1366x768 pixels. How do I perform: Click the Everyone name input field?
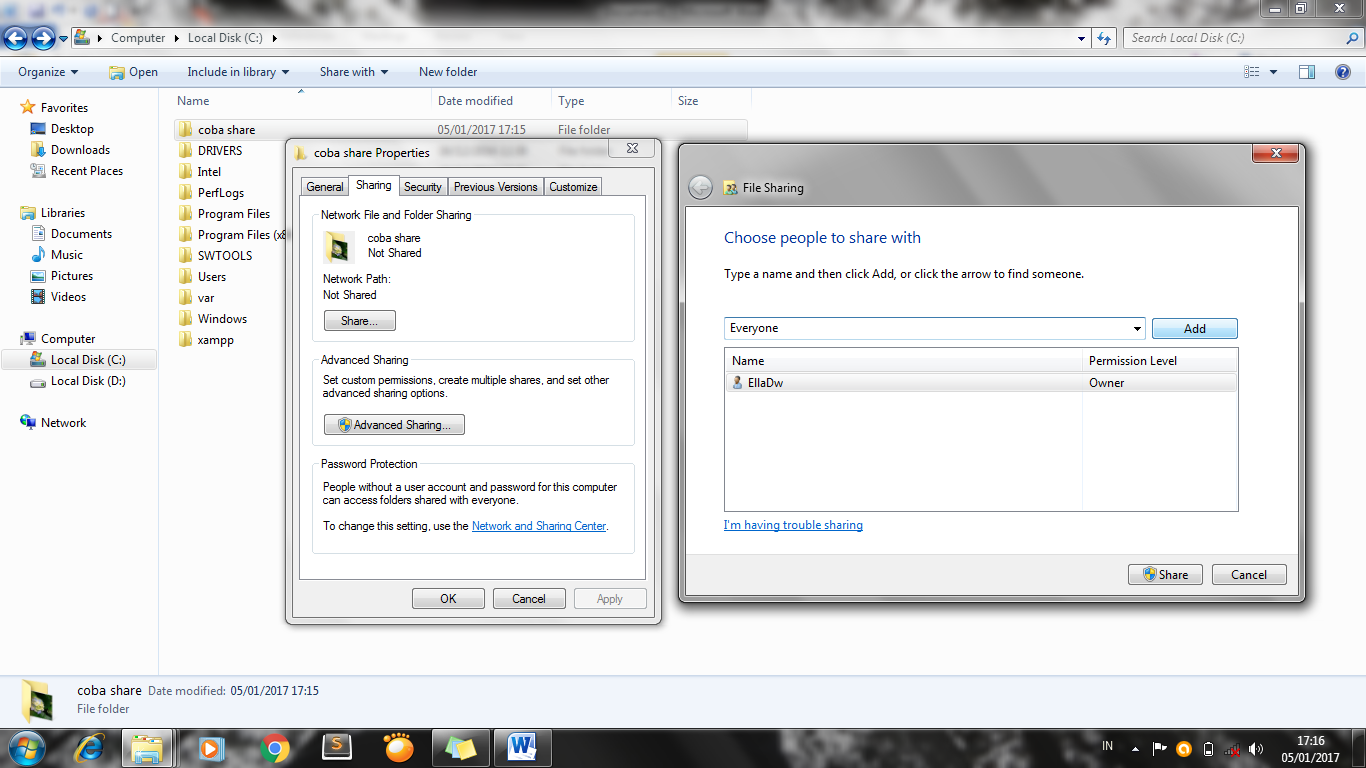(927, 329)
